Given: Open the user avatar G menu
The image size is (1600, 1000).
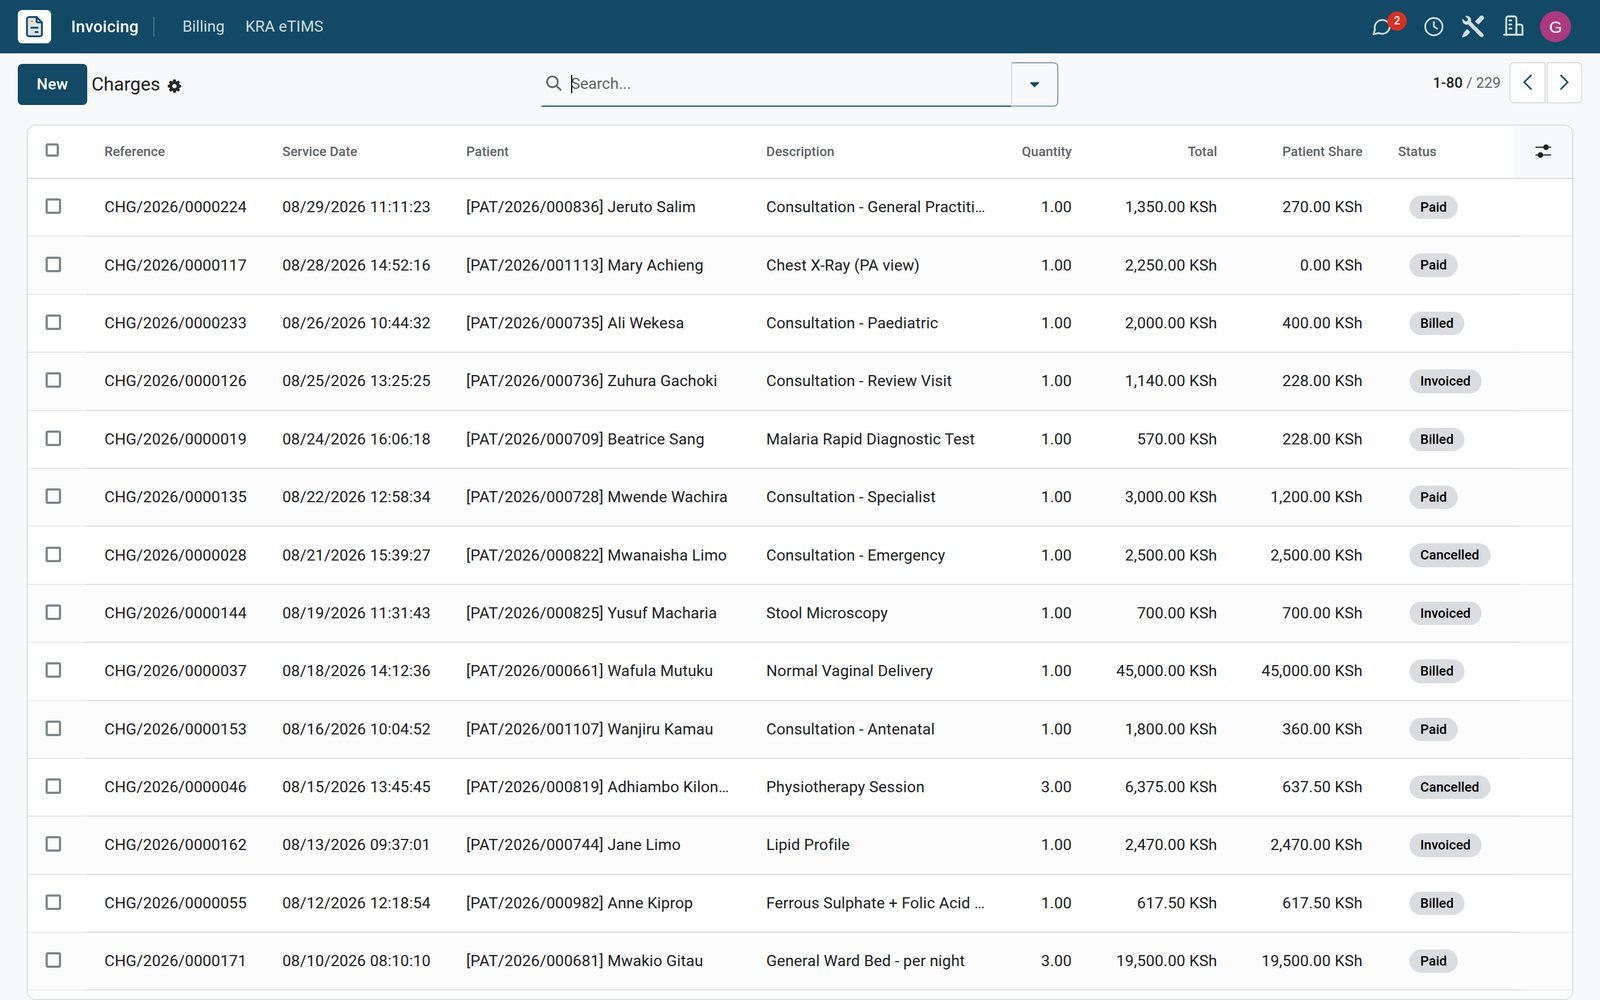Looking at the screenshot, I should coord(1555,27).
